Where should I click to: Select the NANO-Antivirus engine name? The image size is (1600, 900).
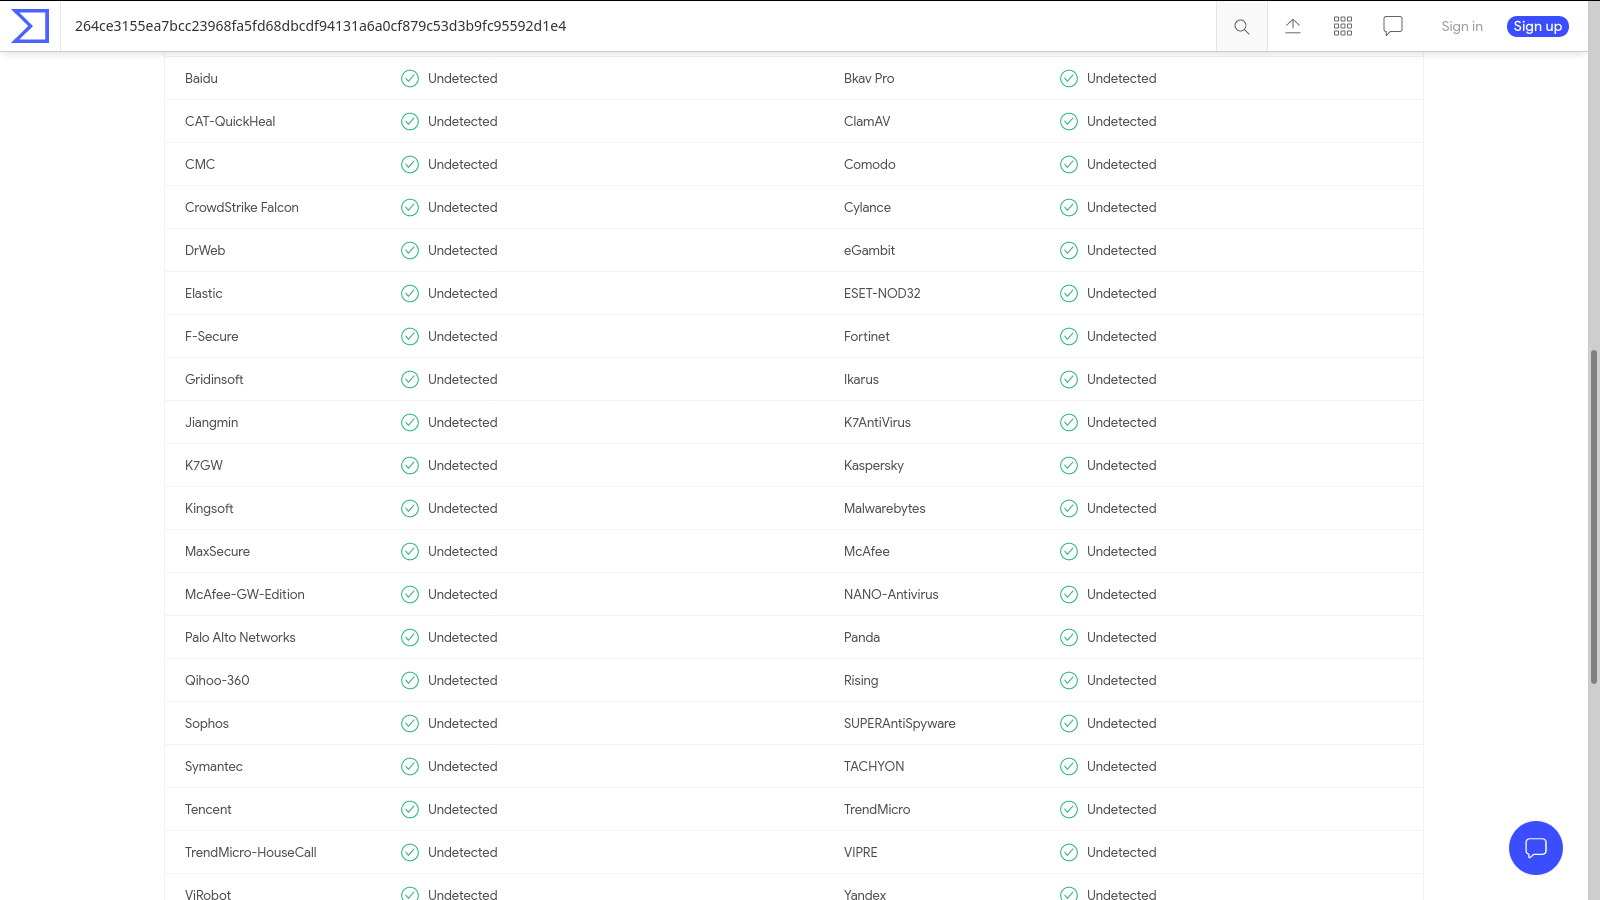[x=891, y=594]
